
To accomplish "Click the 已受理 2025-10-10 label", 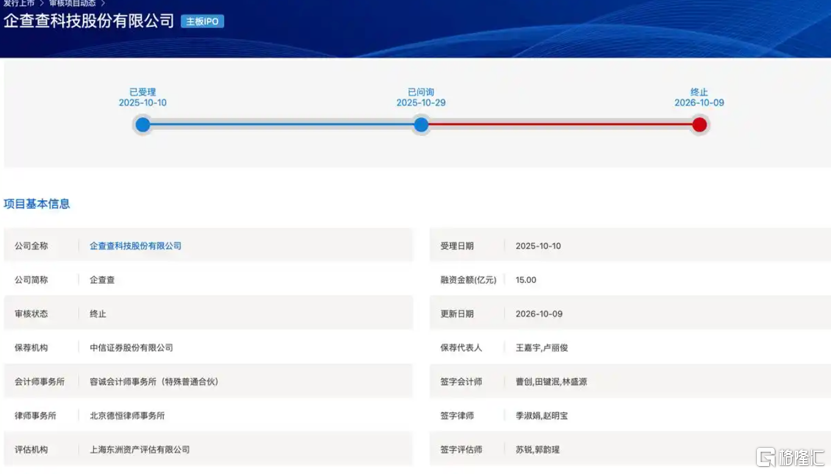I will 143,98.
